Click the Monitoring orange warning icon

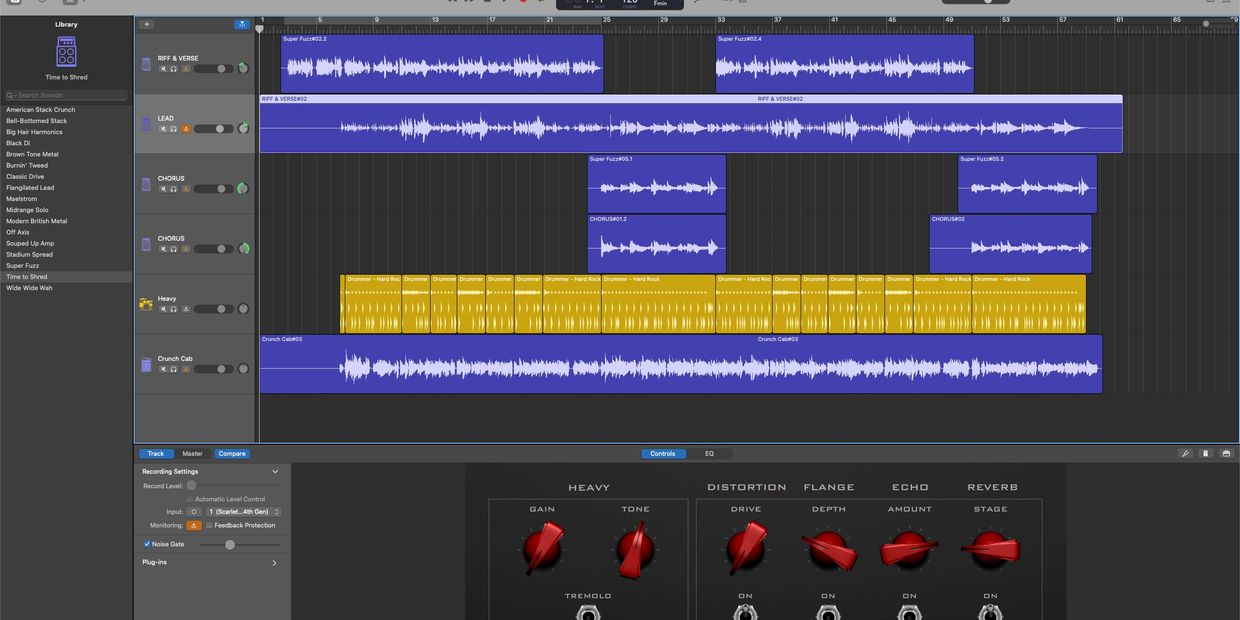tap(194, 525)
